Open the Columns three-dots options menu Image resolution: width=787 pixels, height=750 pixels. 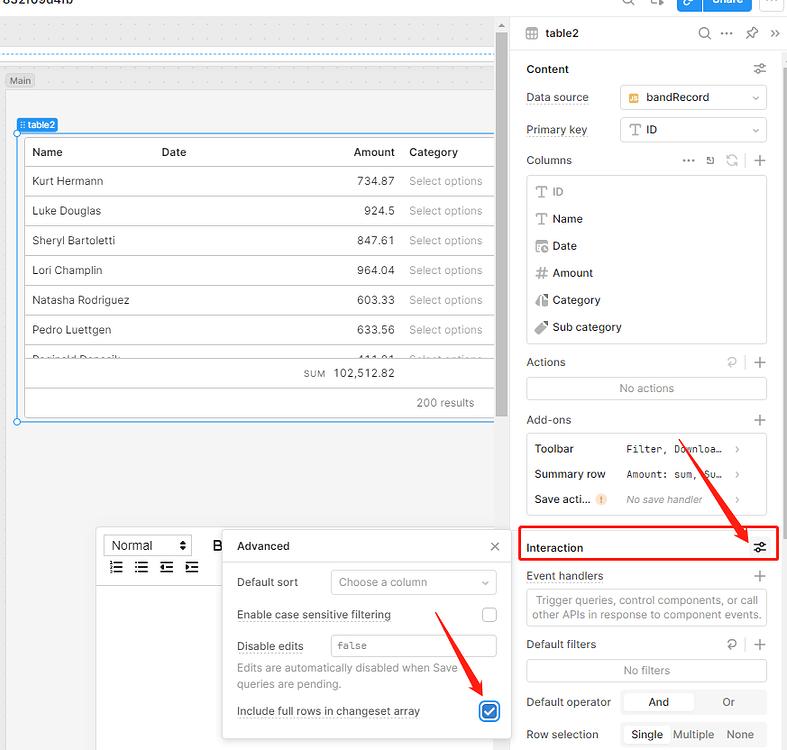(x=689, y=161)
